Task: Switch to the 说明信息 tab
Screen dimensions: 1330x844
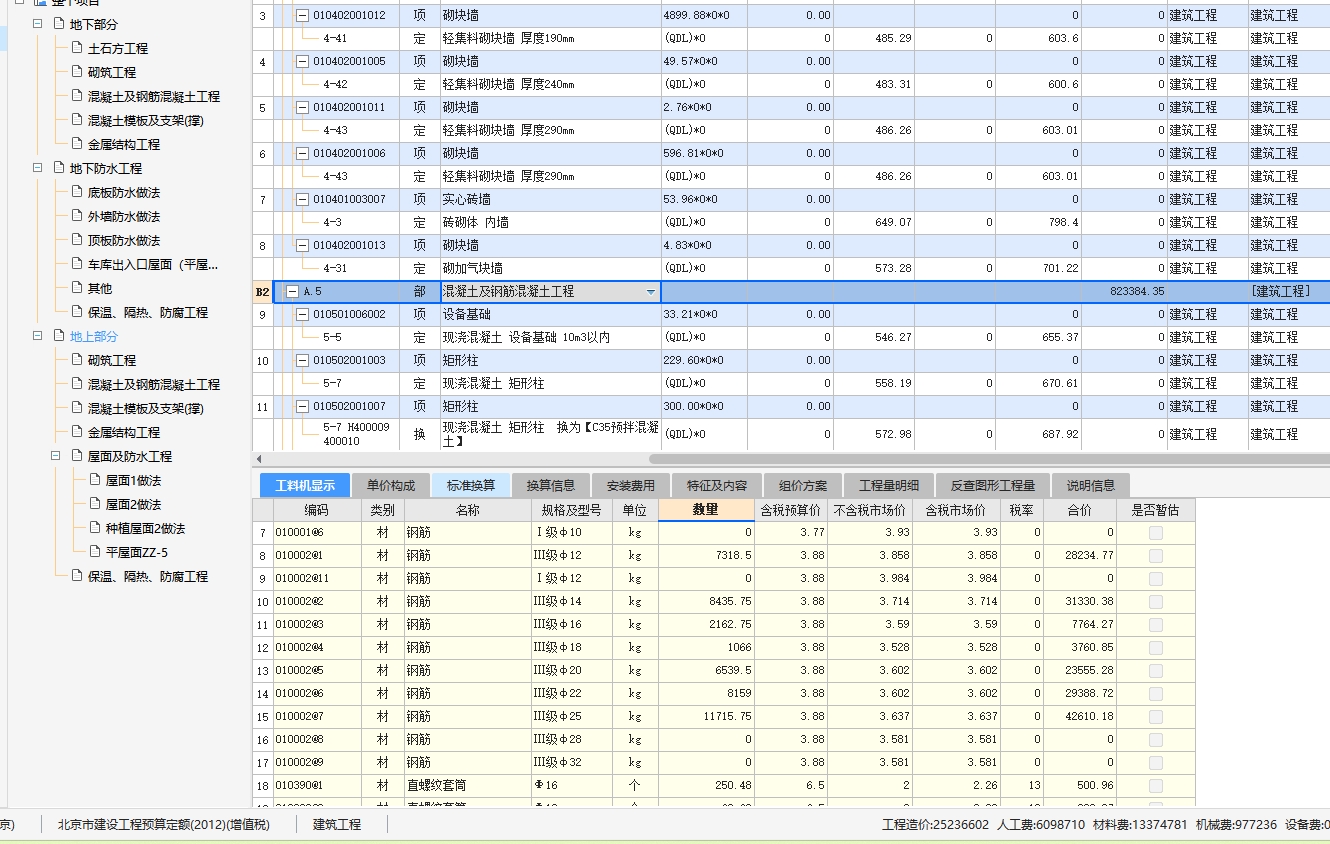Action: (x=1091, y=486)
